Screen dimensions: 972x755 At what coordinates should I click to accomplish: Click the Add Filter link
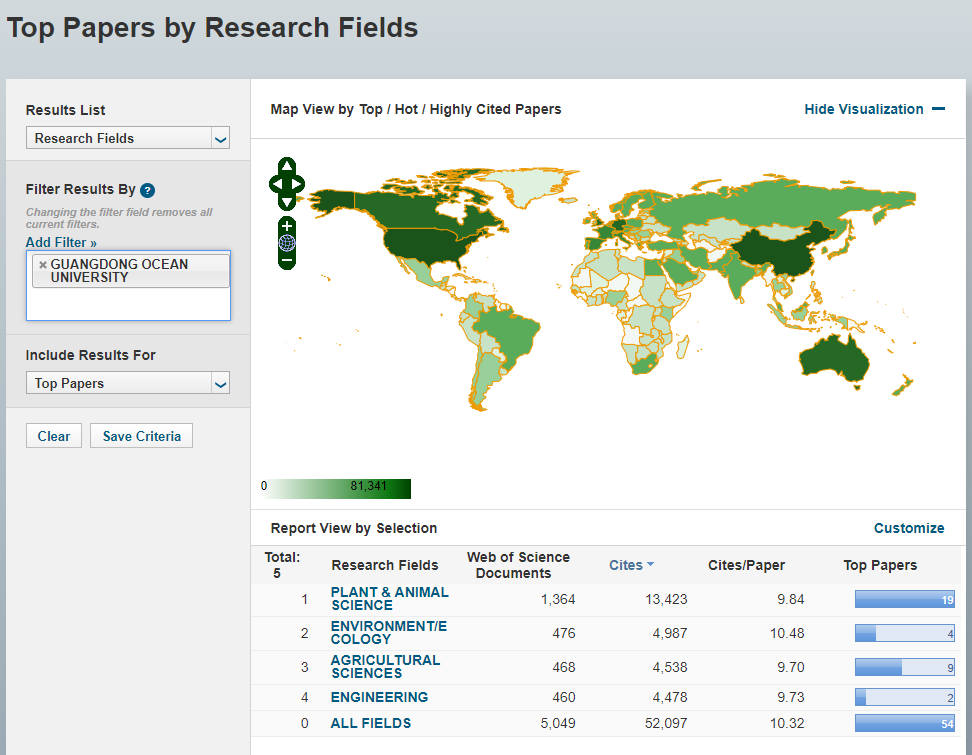click(61, 242)
